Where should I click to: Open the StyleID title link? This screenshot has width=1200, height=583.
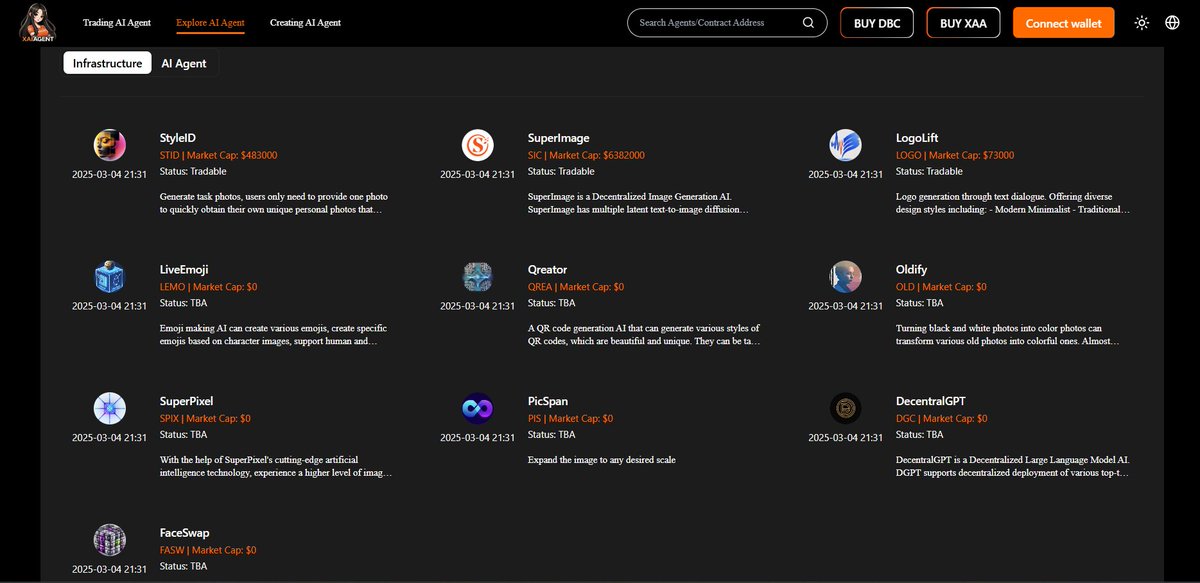point(178,138)
